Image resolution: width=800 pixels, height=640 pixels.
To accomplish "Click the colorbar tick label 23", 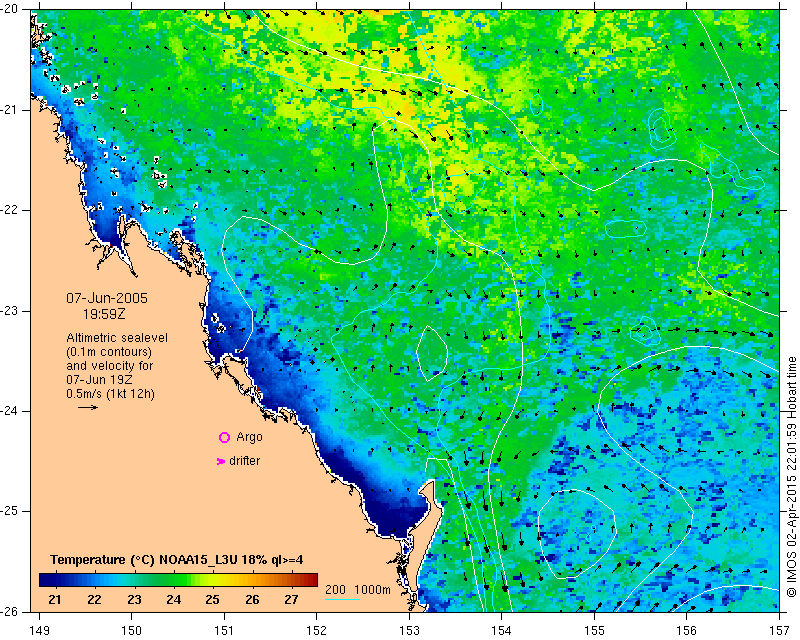I will point(134,600).
